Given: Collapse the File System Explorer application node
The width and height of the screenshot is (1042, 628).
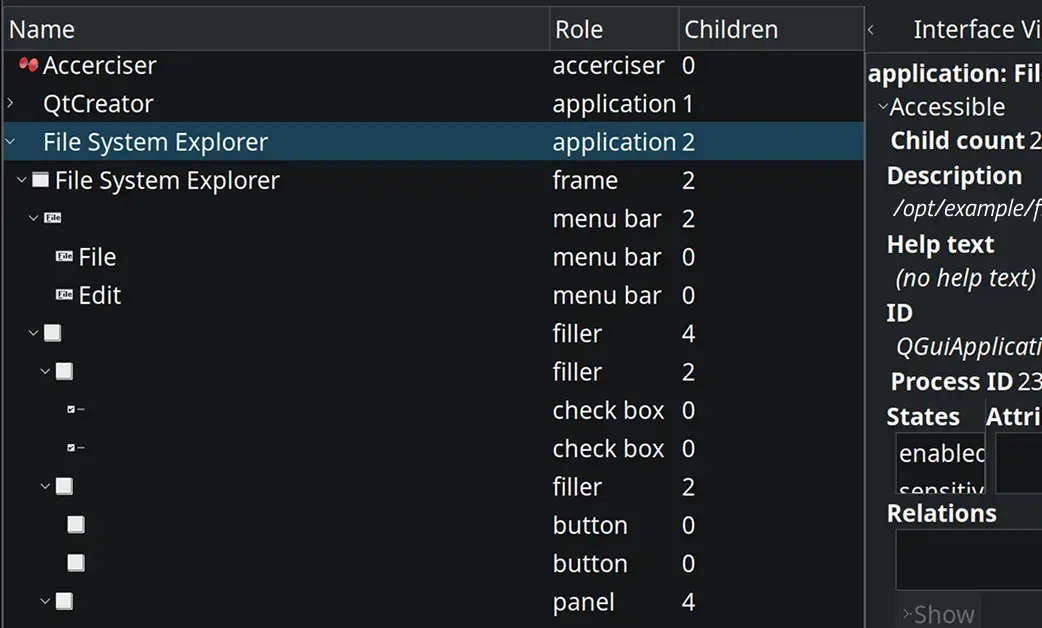Looking at the screenshot, I should pyautogui.click(x=10, y=141).
